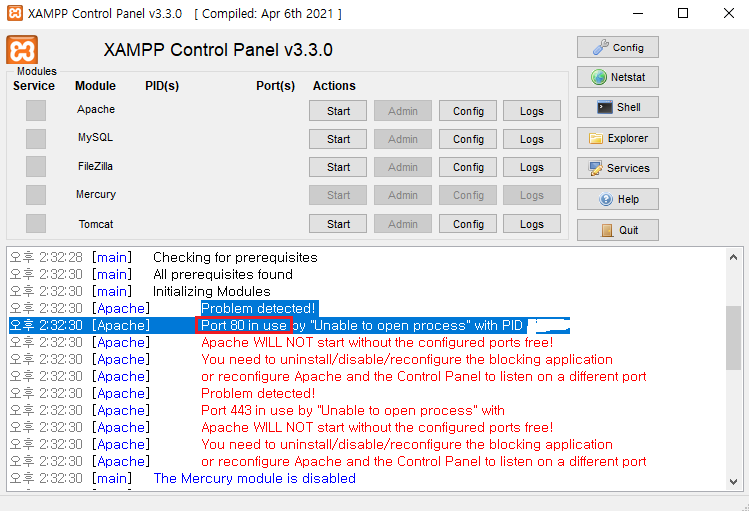Viewport: 749px width, 511px height.
Task: View FileZilla Logs
Action: pyautogui.click(x=532, y=167)
